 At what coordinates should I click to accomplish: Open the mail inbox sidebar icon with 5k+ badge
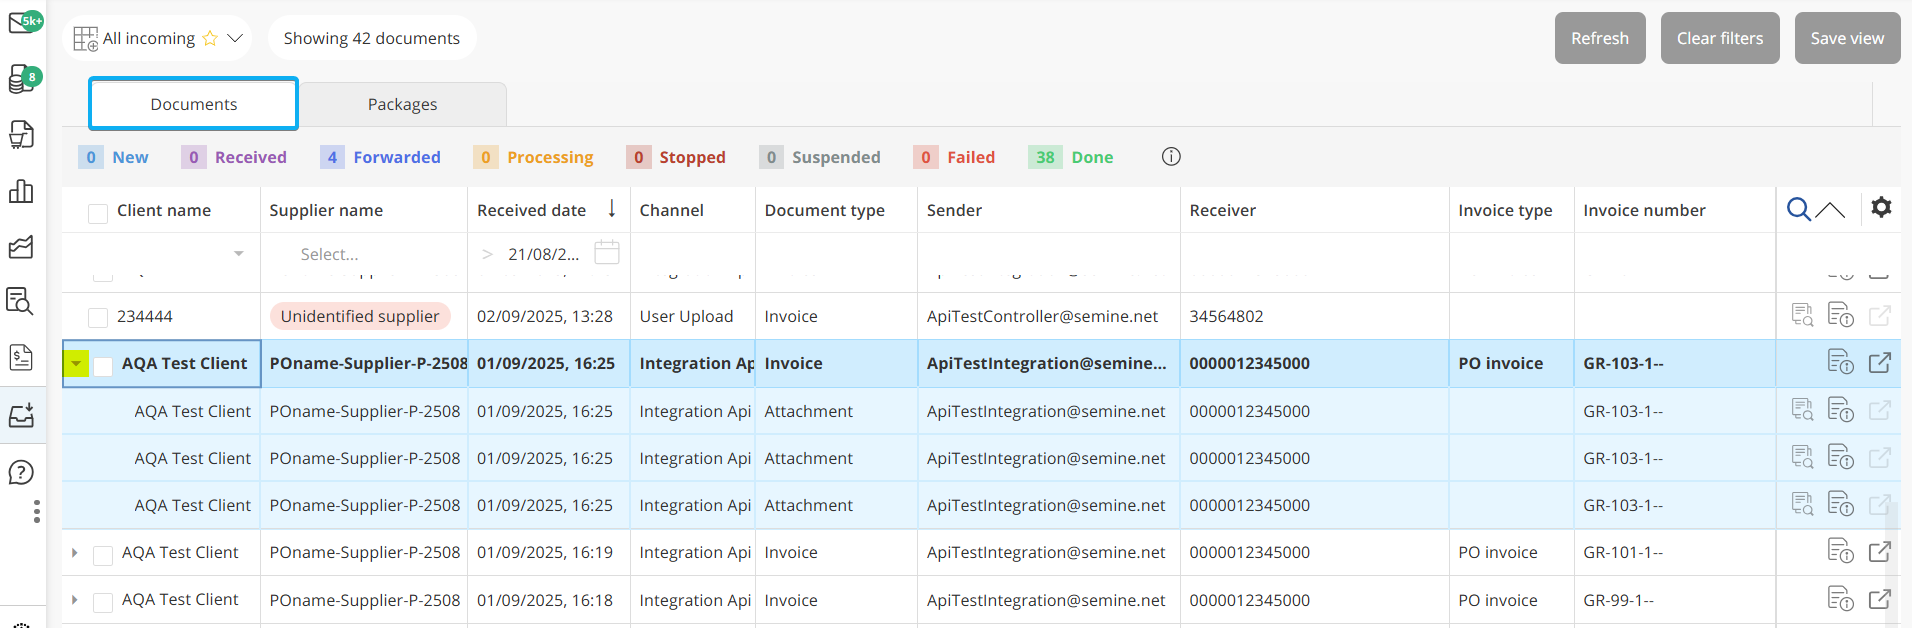tap(23, 22)
